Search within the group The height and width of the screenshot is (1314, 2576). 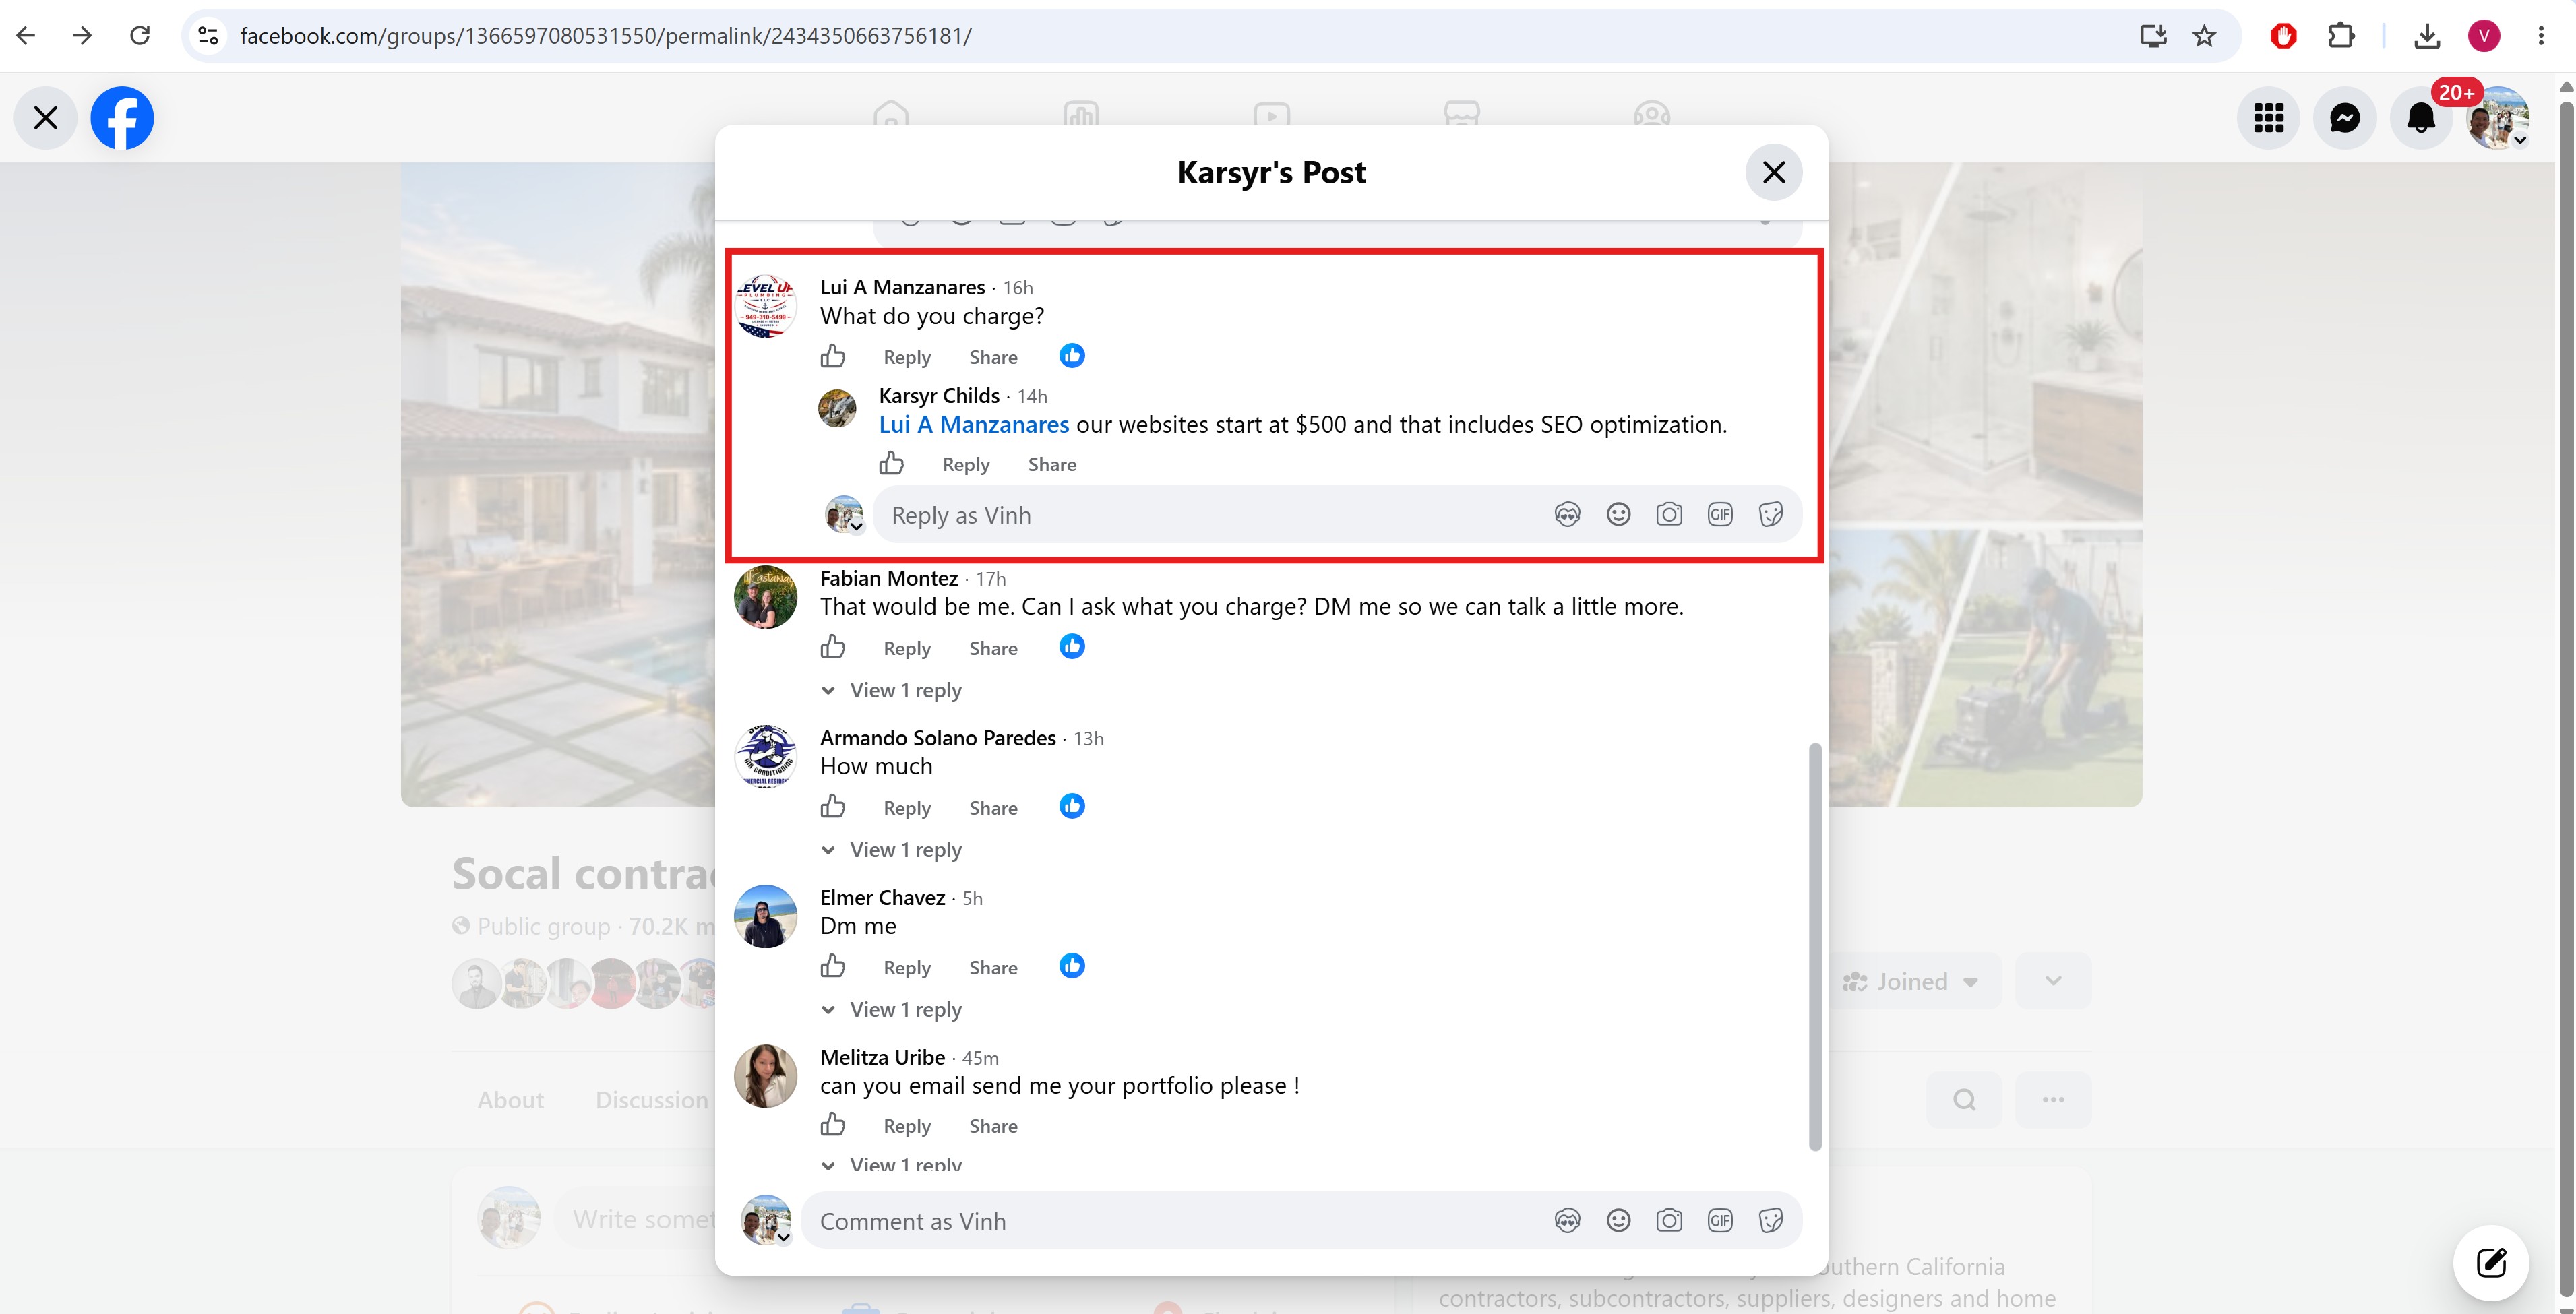pos(1964,1100)
